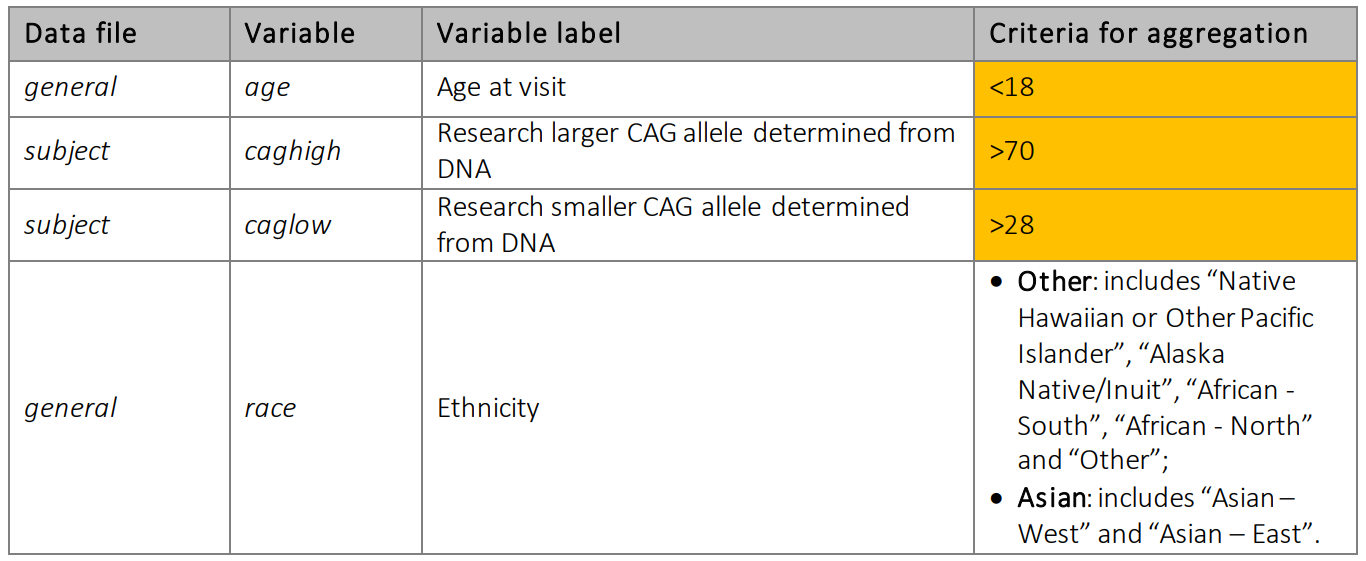Click the 'Age at visit' label

pos(501,88)
